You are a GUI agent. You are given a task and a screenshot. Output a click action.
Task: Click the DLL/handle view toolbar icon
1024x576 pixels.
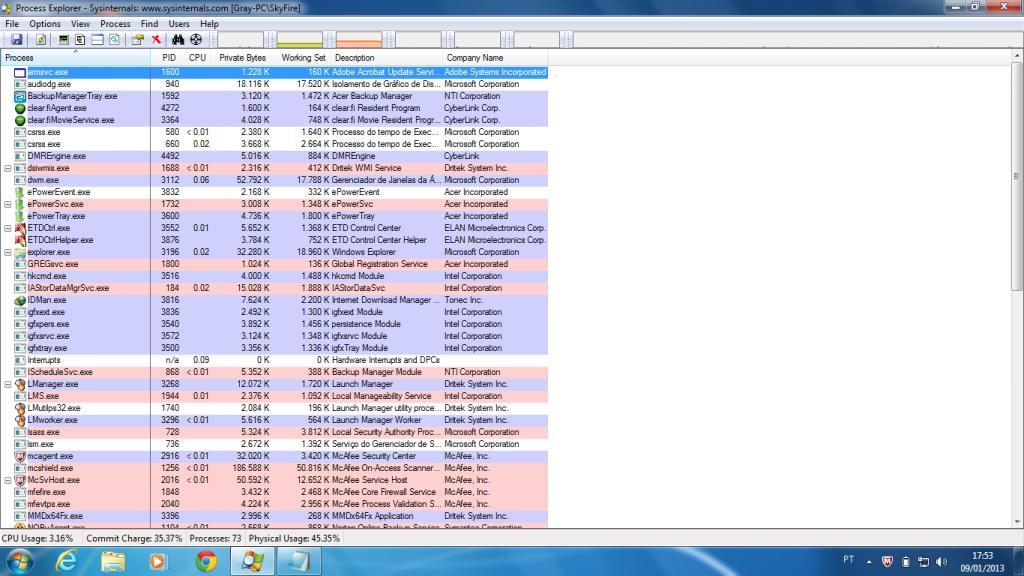tap(114, 40)
